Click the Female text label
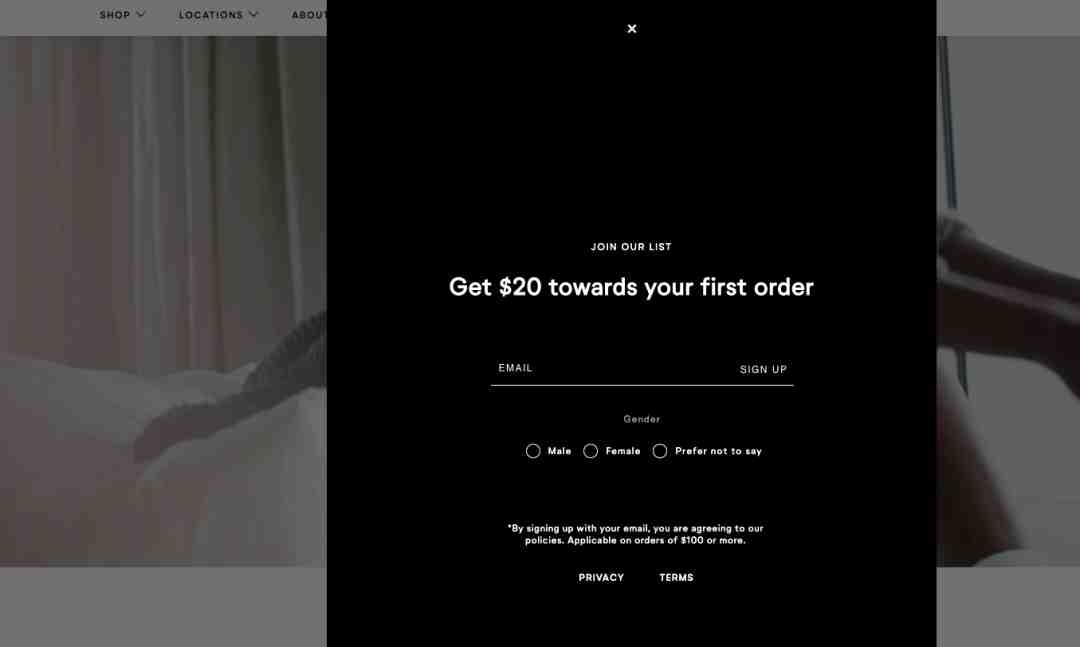The height and width of the screenshot is (647, 1080). (623, 451)
